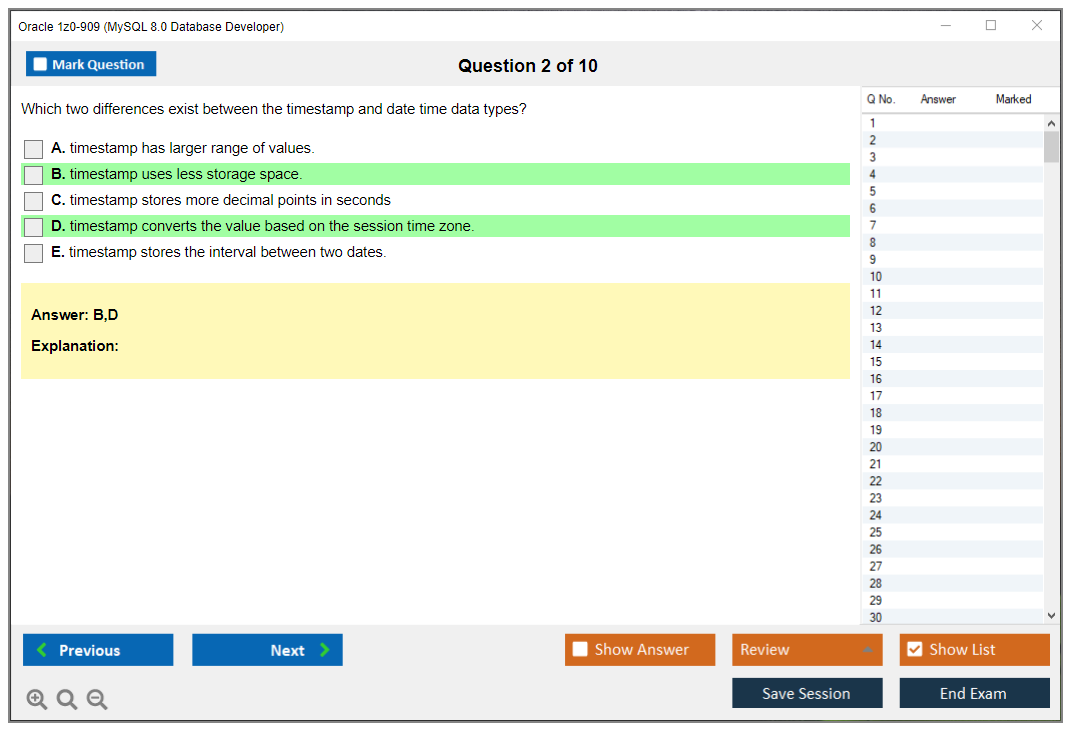Viewport: 1075px width, 735px height.
Task: Go to the Next question
Action: 267,650
